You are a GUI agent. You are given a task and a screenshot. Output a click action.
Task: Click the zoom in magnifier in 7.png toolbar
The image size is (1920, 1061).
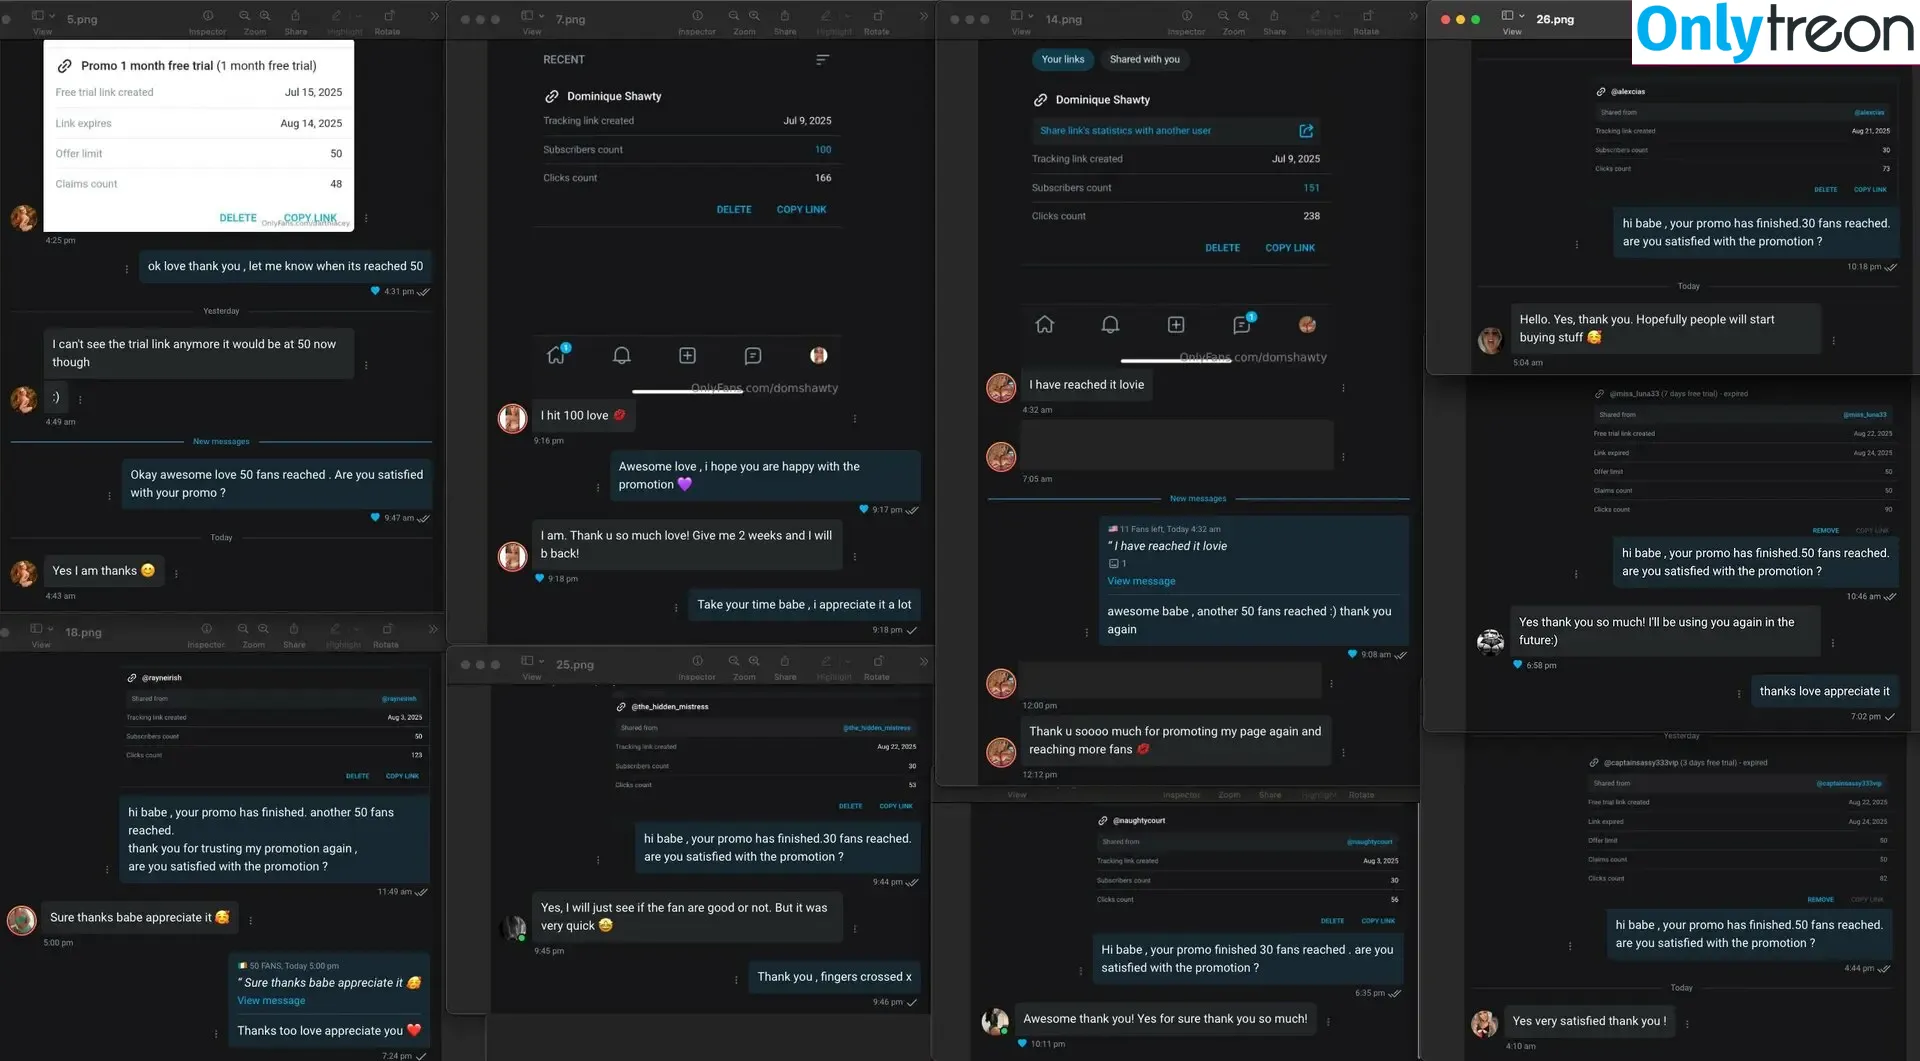(754, 16)
